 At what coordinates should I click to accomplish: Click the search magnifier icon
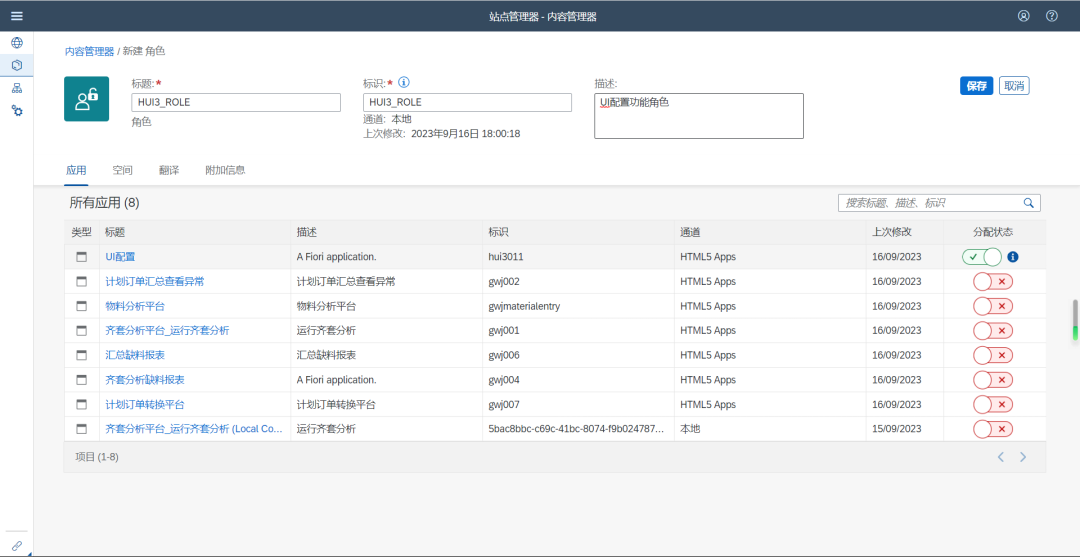pyautogui.click(x=1028, y=203)
